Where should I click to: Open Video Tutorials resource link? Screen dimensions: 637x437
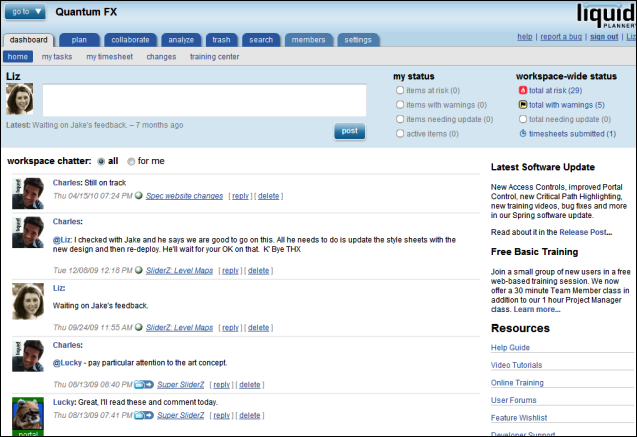[516, 365]
